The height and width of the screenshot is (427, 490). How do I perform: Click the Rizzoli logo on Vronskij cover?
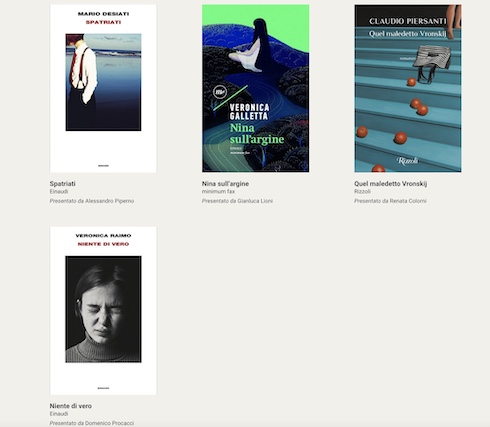407,161
